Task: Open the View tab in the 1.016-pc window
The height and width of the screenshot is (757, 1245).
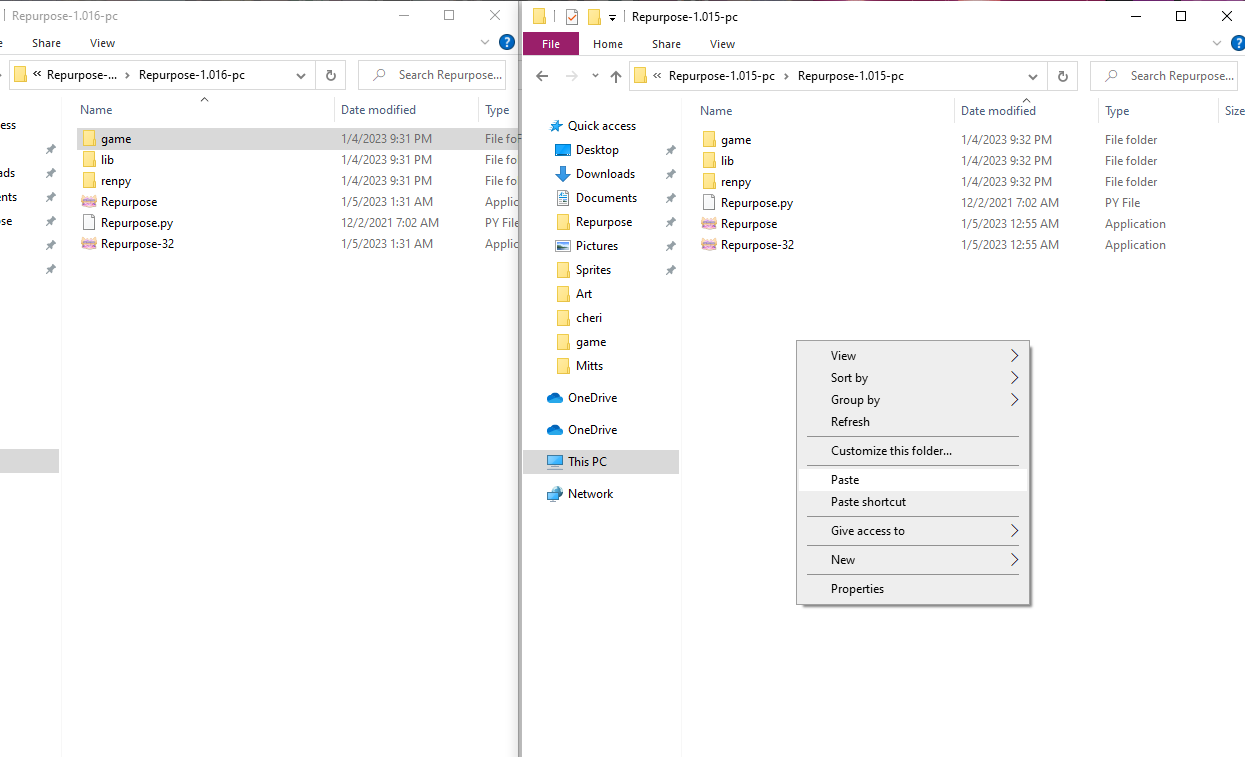Action: coord(102,43)
